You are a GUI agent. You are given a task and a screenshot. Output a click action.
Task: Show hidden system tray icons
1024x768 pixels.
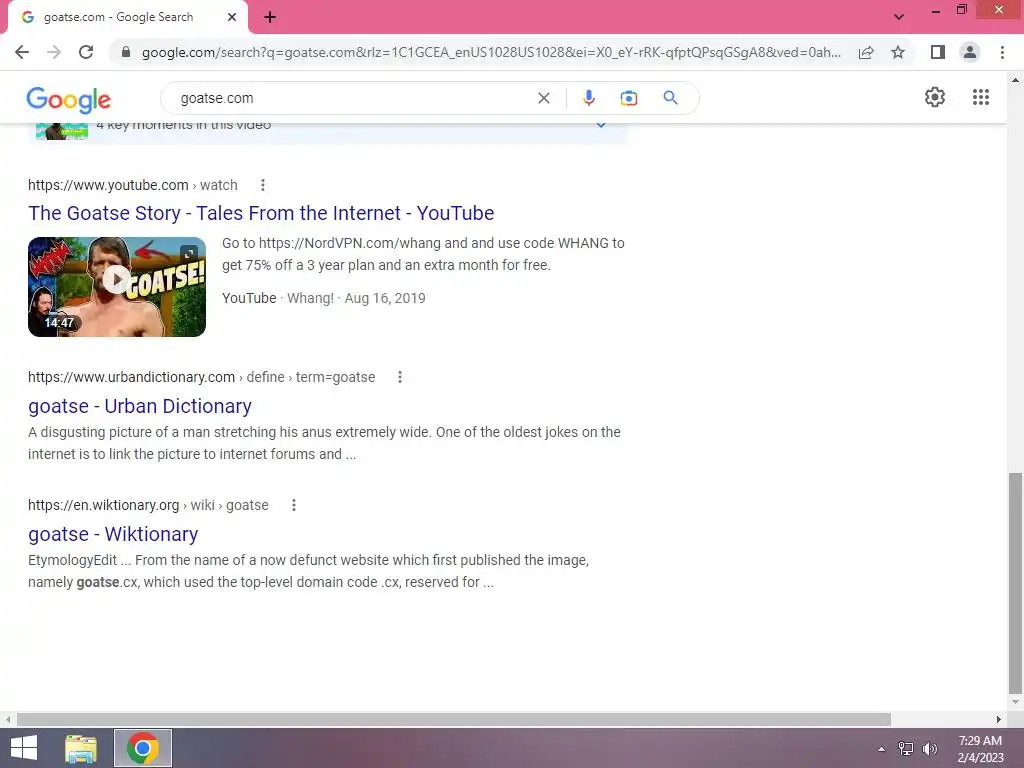tap(882, 749)
